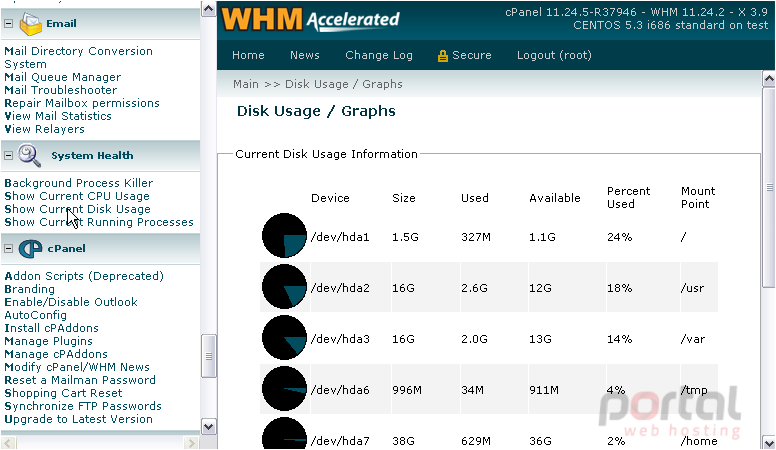Image resolution: width=776 pixels, height=450 pixels.
Task: Open Mail Queue Manager
Action: 62,77
